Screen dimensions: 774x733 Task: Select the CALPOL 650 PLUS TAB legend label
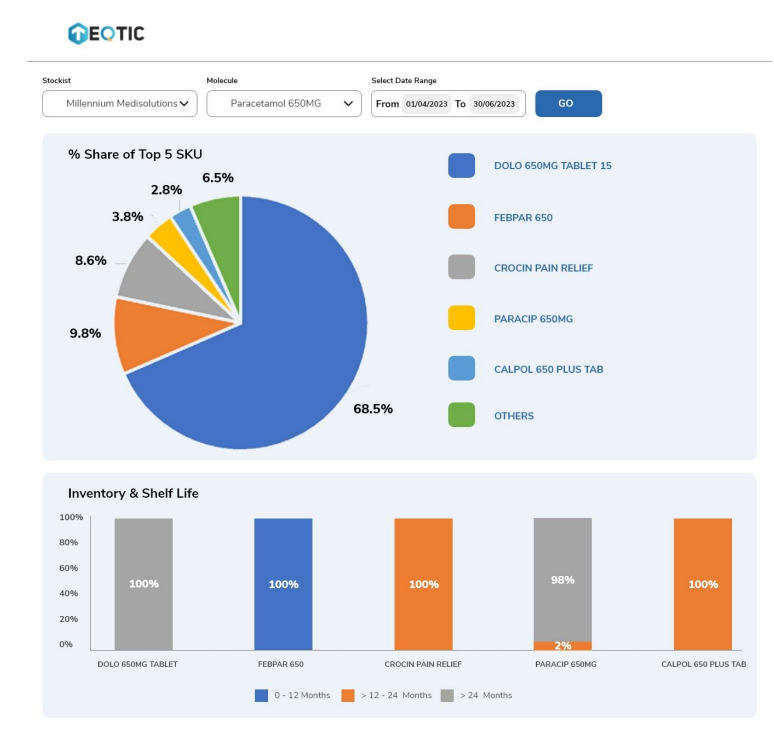548,369
